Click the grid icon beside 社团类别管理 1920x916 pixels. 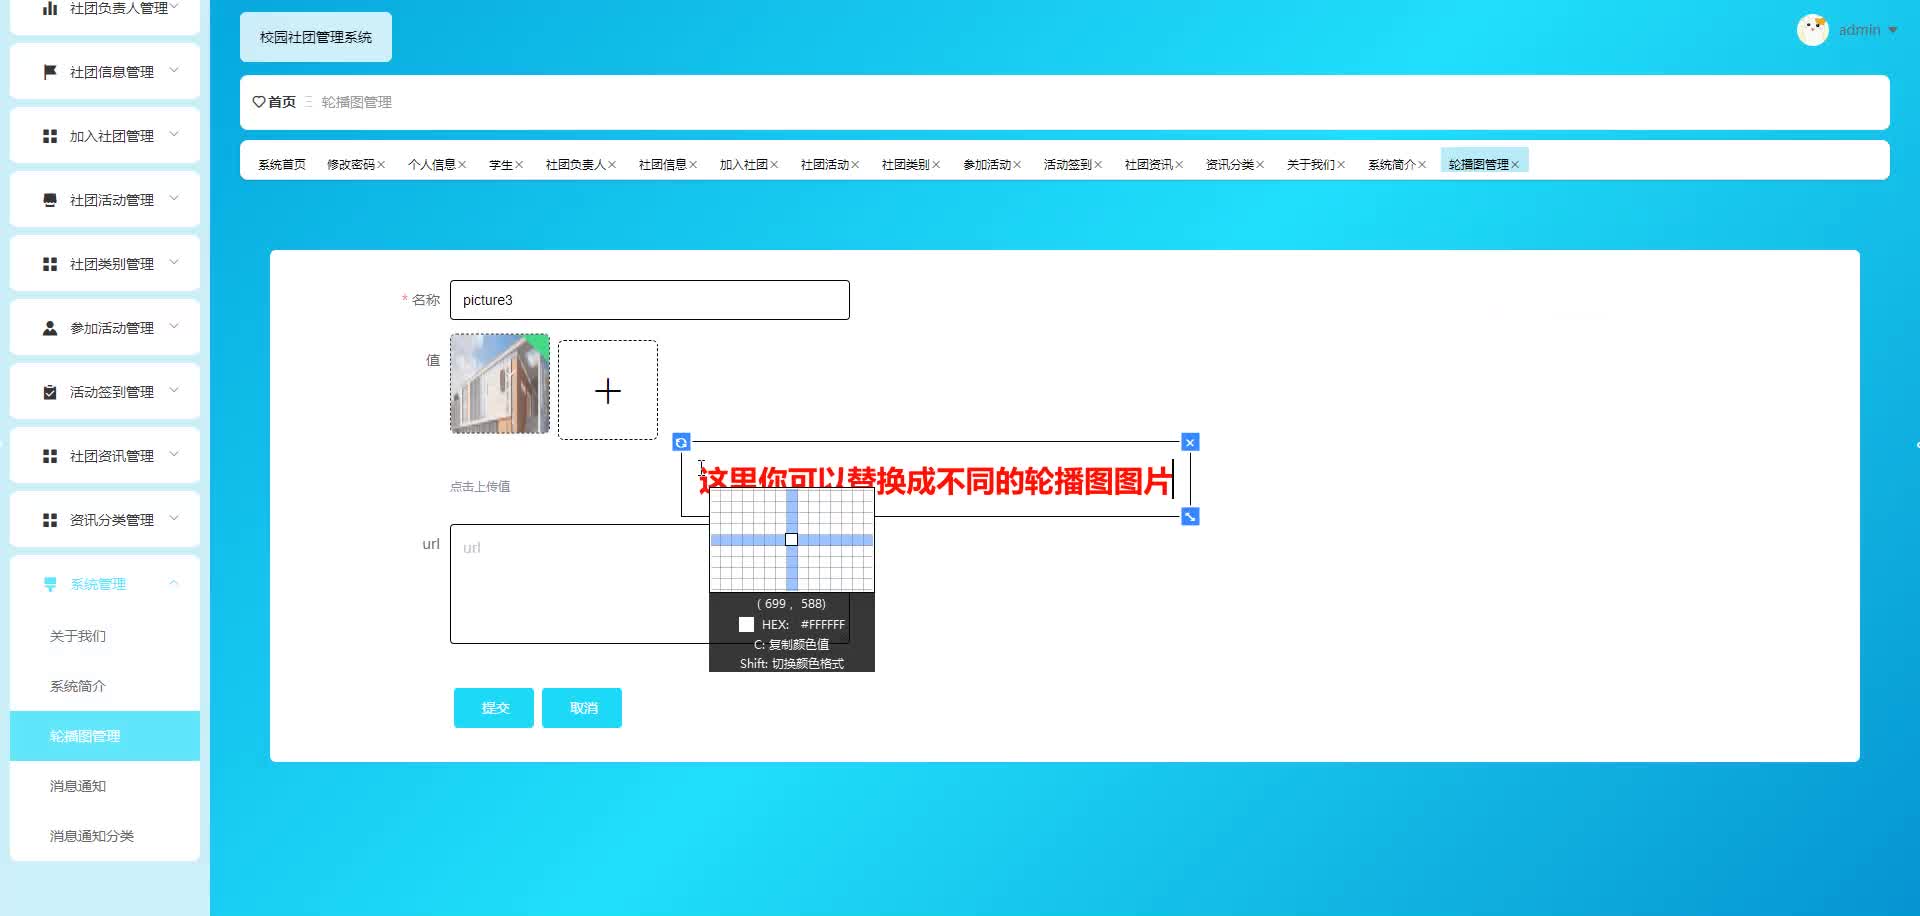(x=50, y=264)
